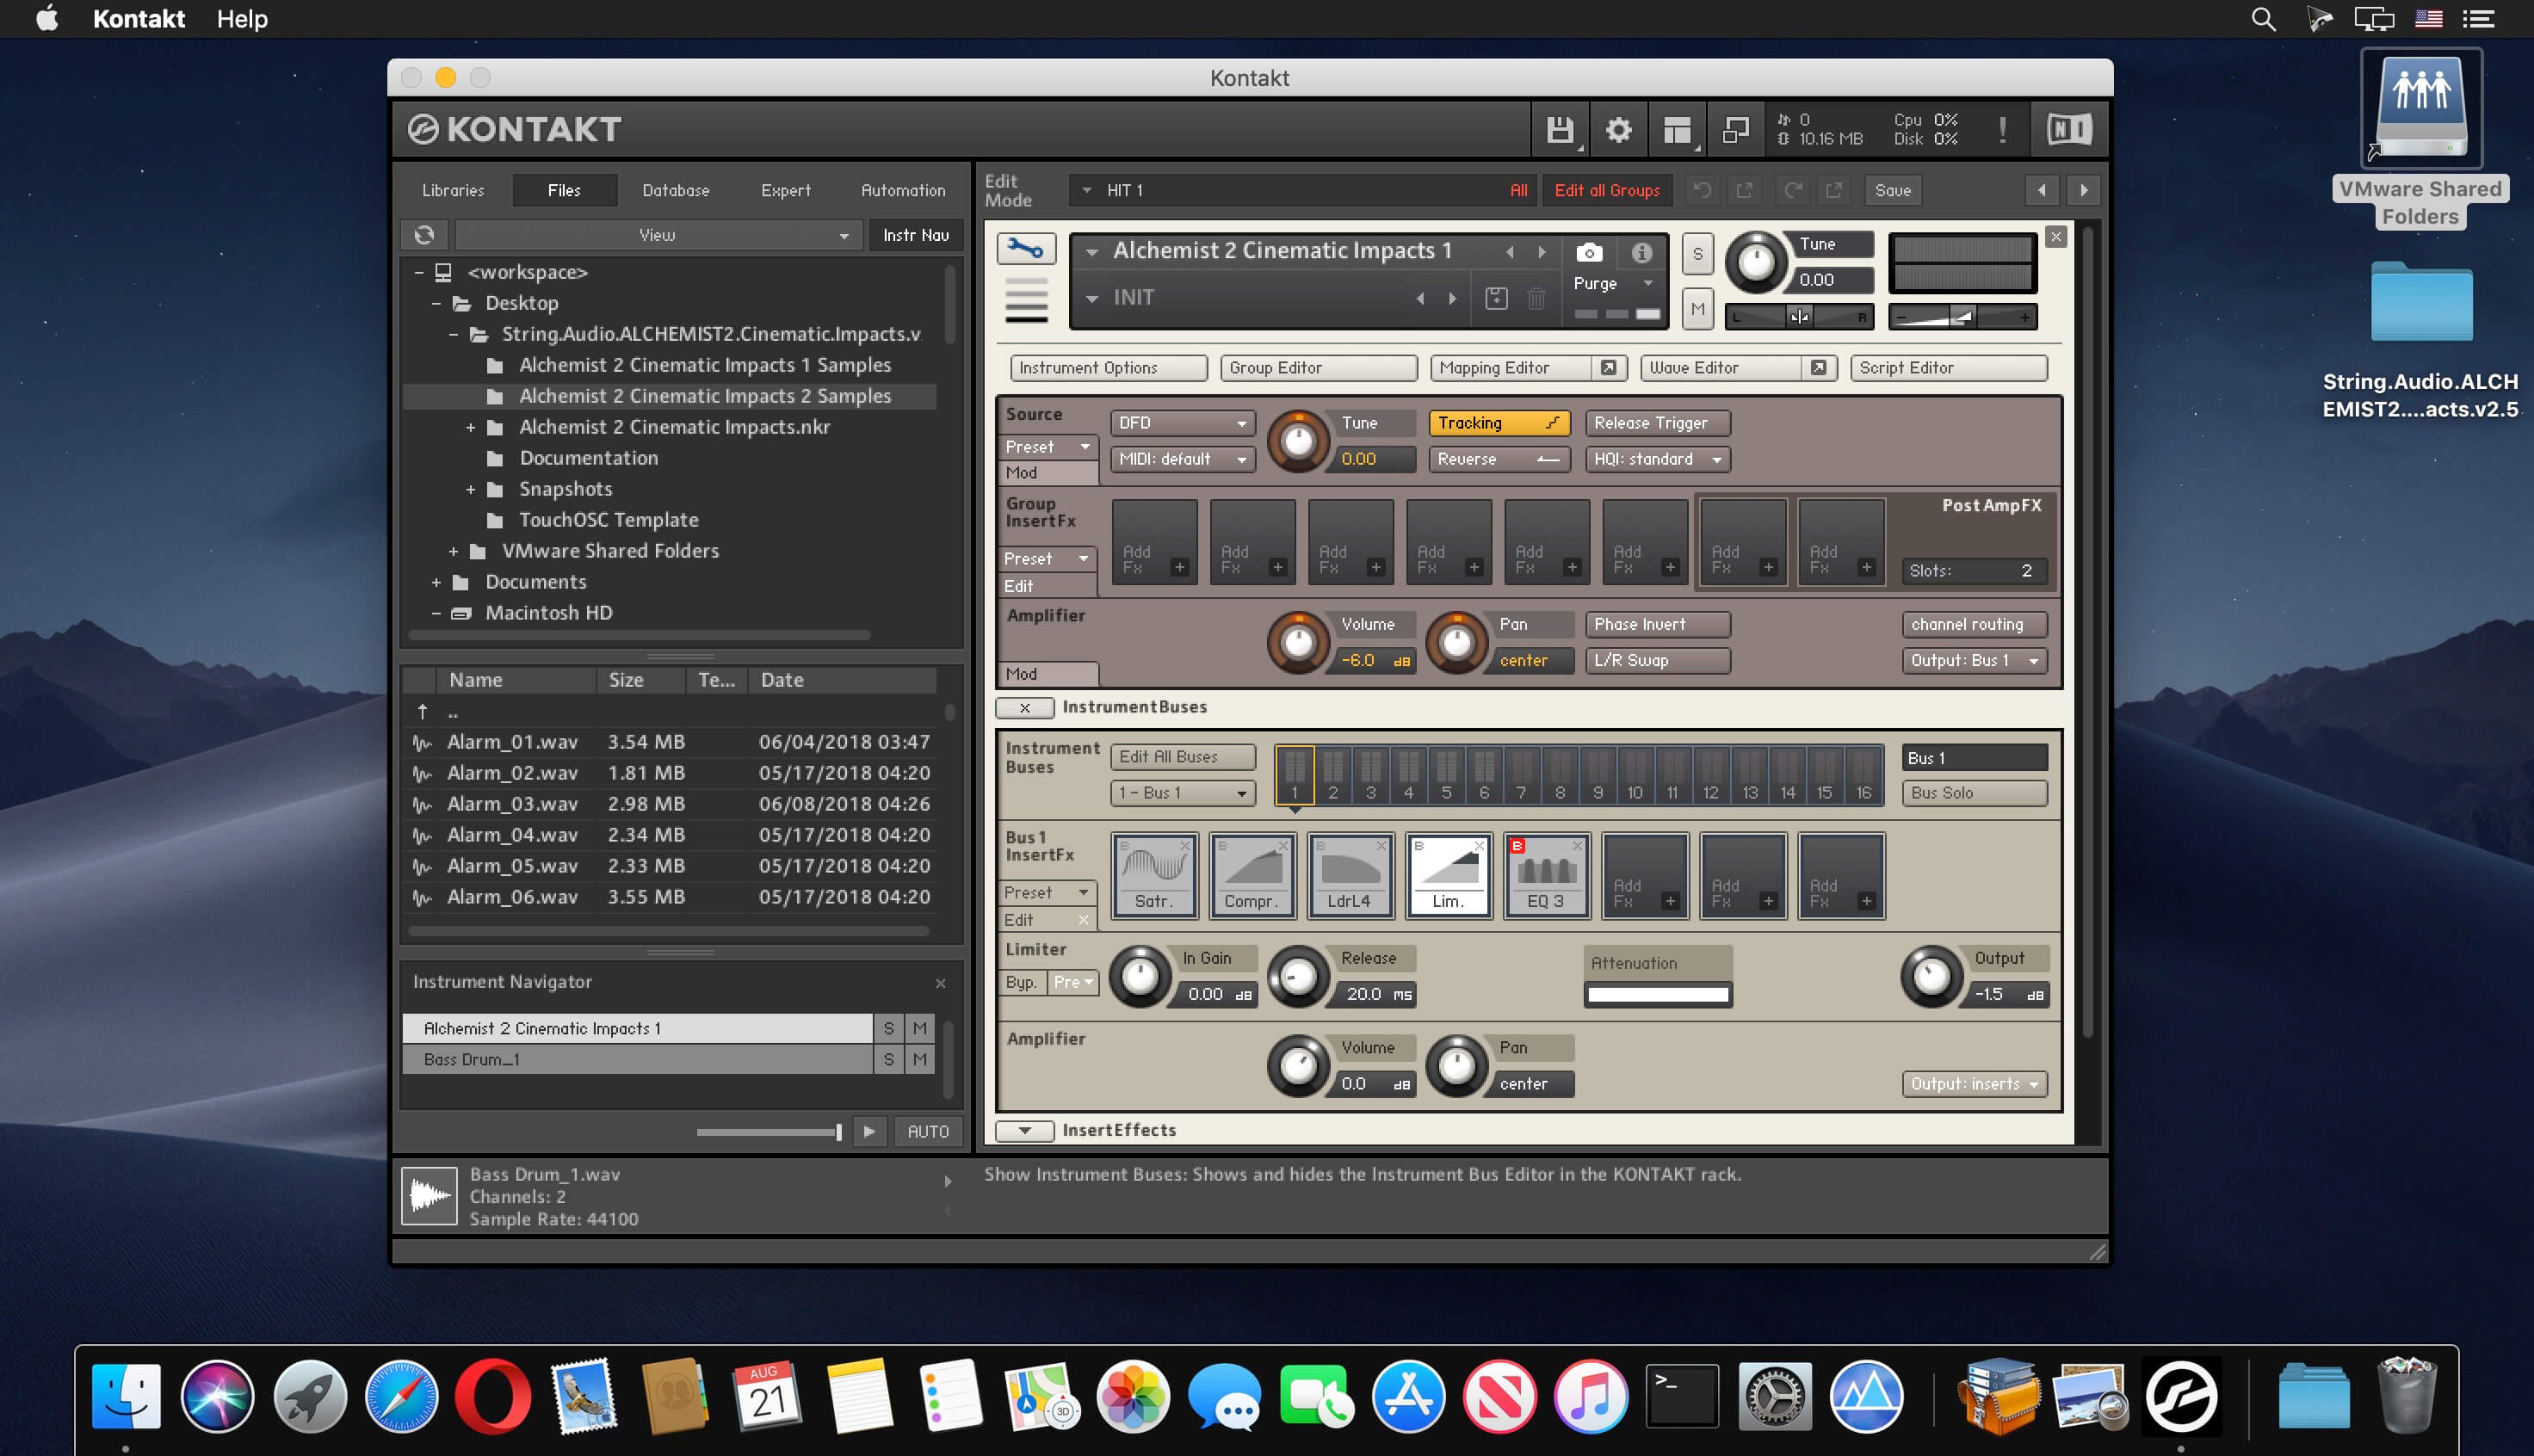Click Edit All Buses
Image resolution: width=2534 pixels, height=1456 pixels.
[x=1182, y=757]
